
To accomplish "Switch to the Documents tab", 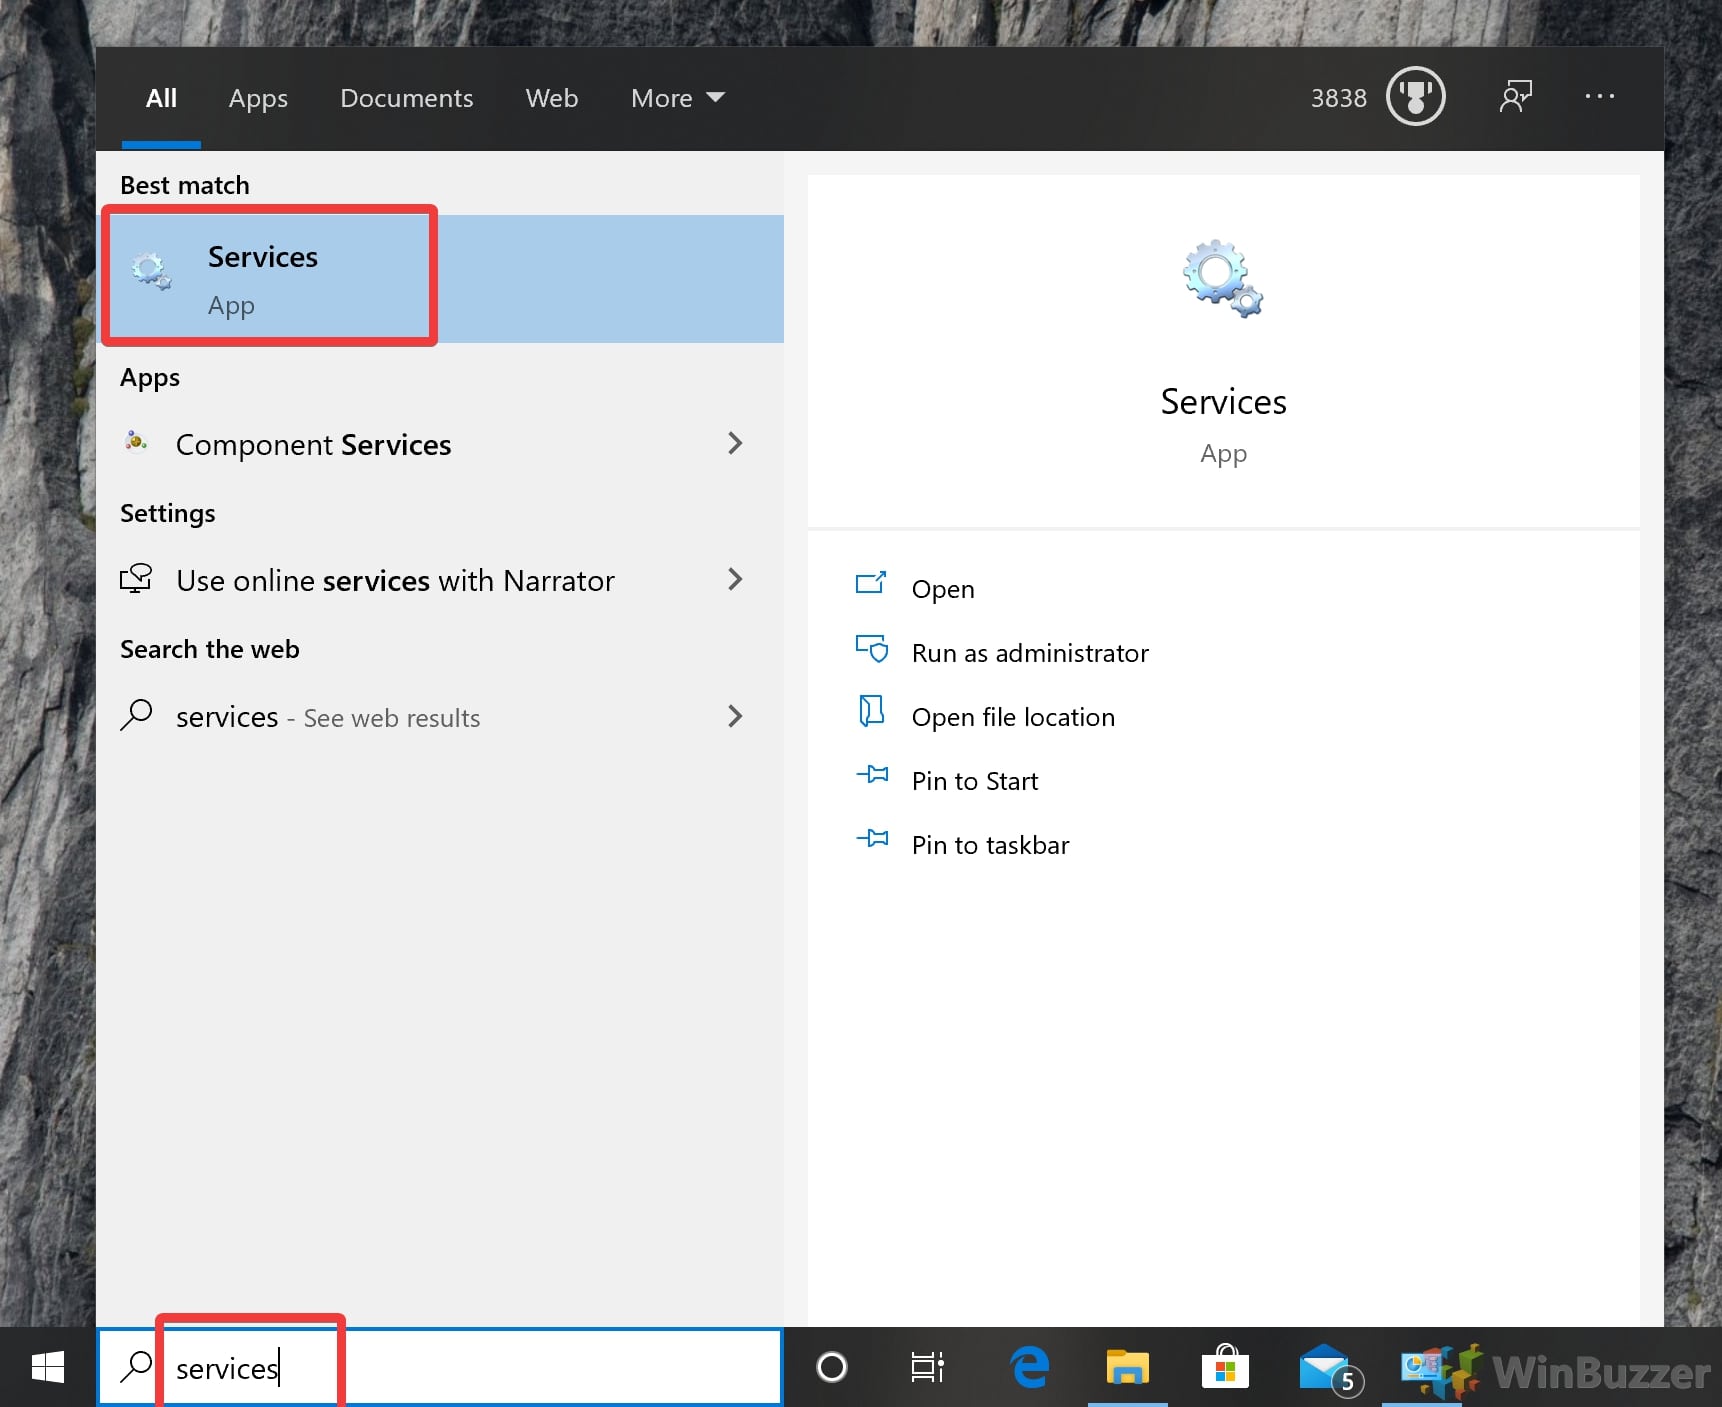I will pos(406,98).
